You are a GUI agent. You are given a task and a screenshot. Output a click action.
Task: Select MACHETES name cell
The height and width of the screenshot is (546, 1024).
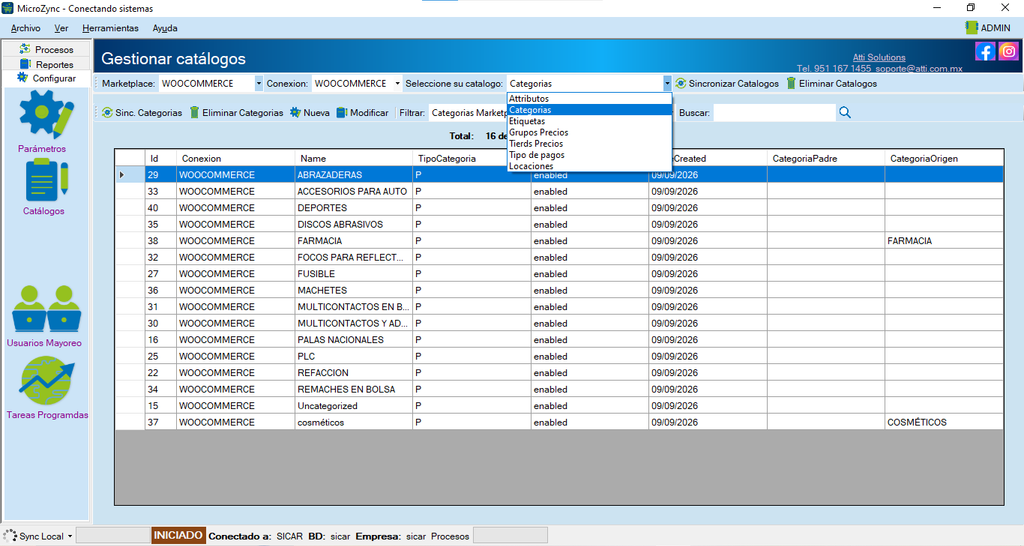(x=353, y=290)
